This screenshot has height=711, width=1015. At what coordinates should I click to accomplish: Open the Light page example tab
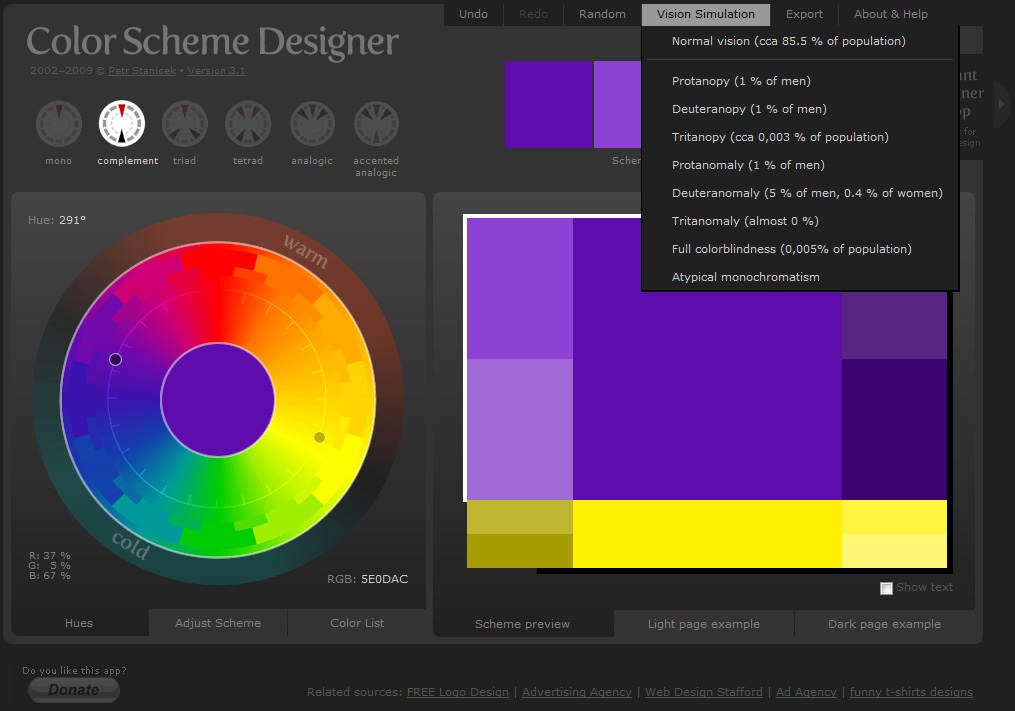703,624
